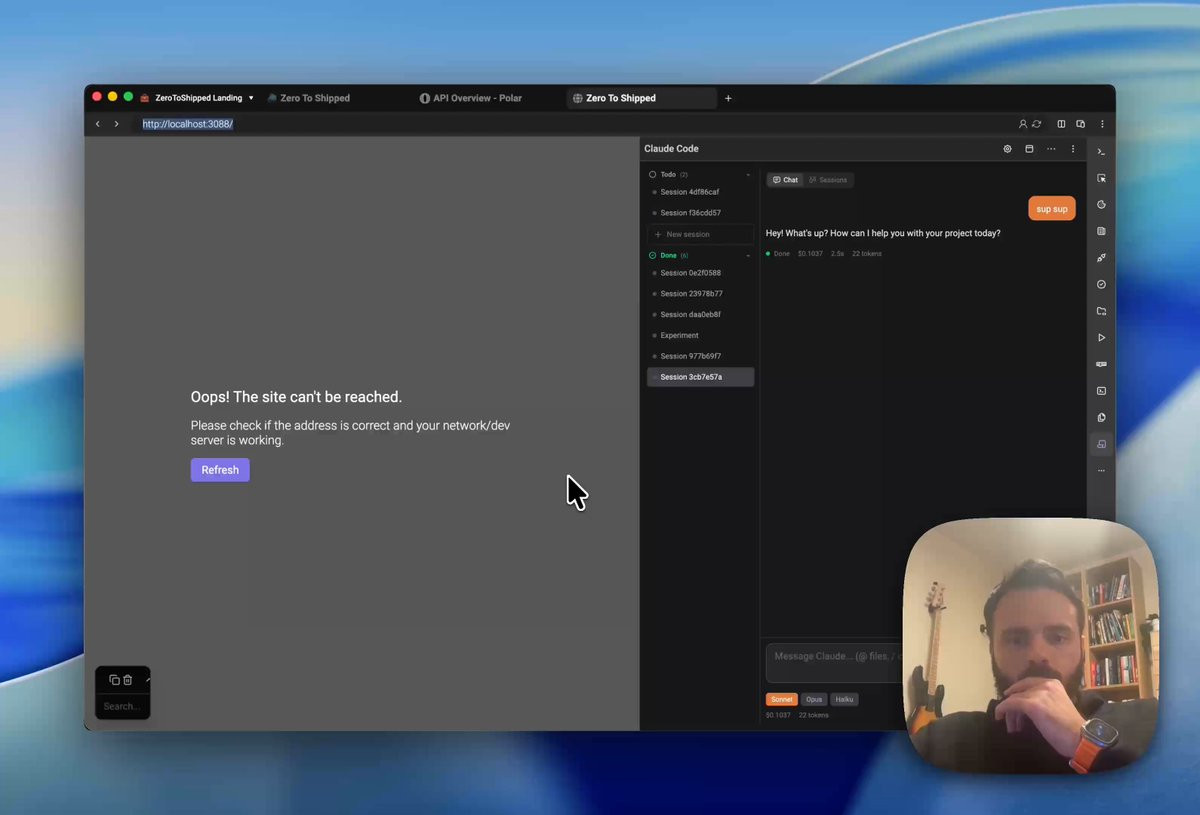Open the folder icon in right sidebar
Viewport: 1200px width, 815px height.
1101,311
